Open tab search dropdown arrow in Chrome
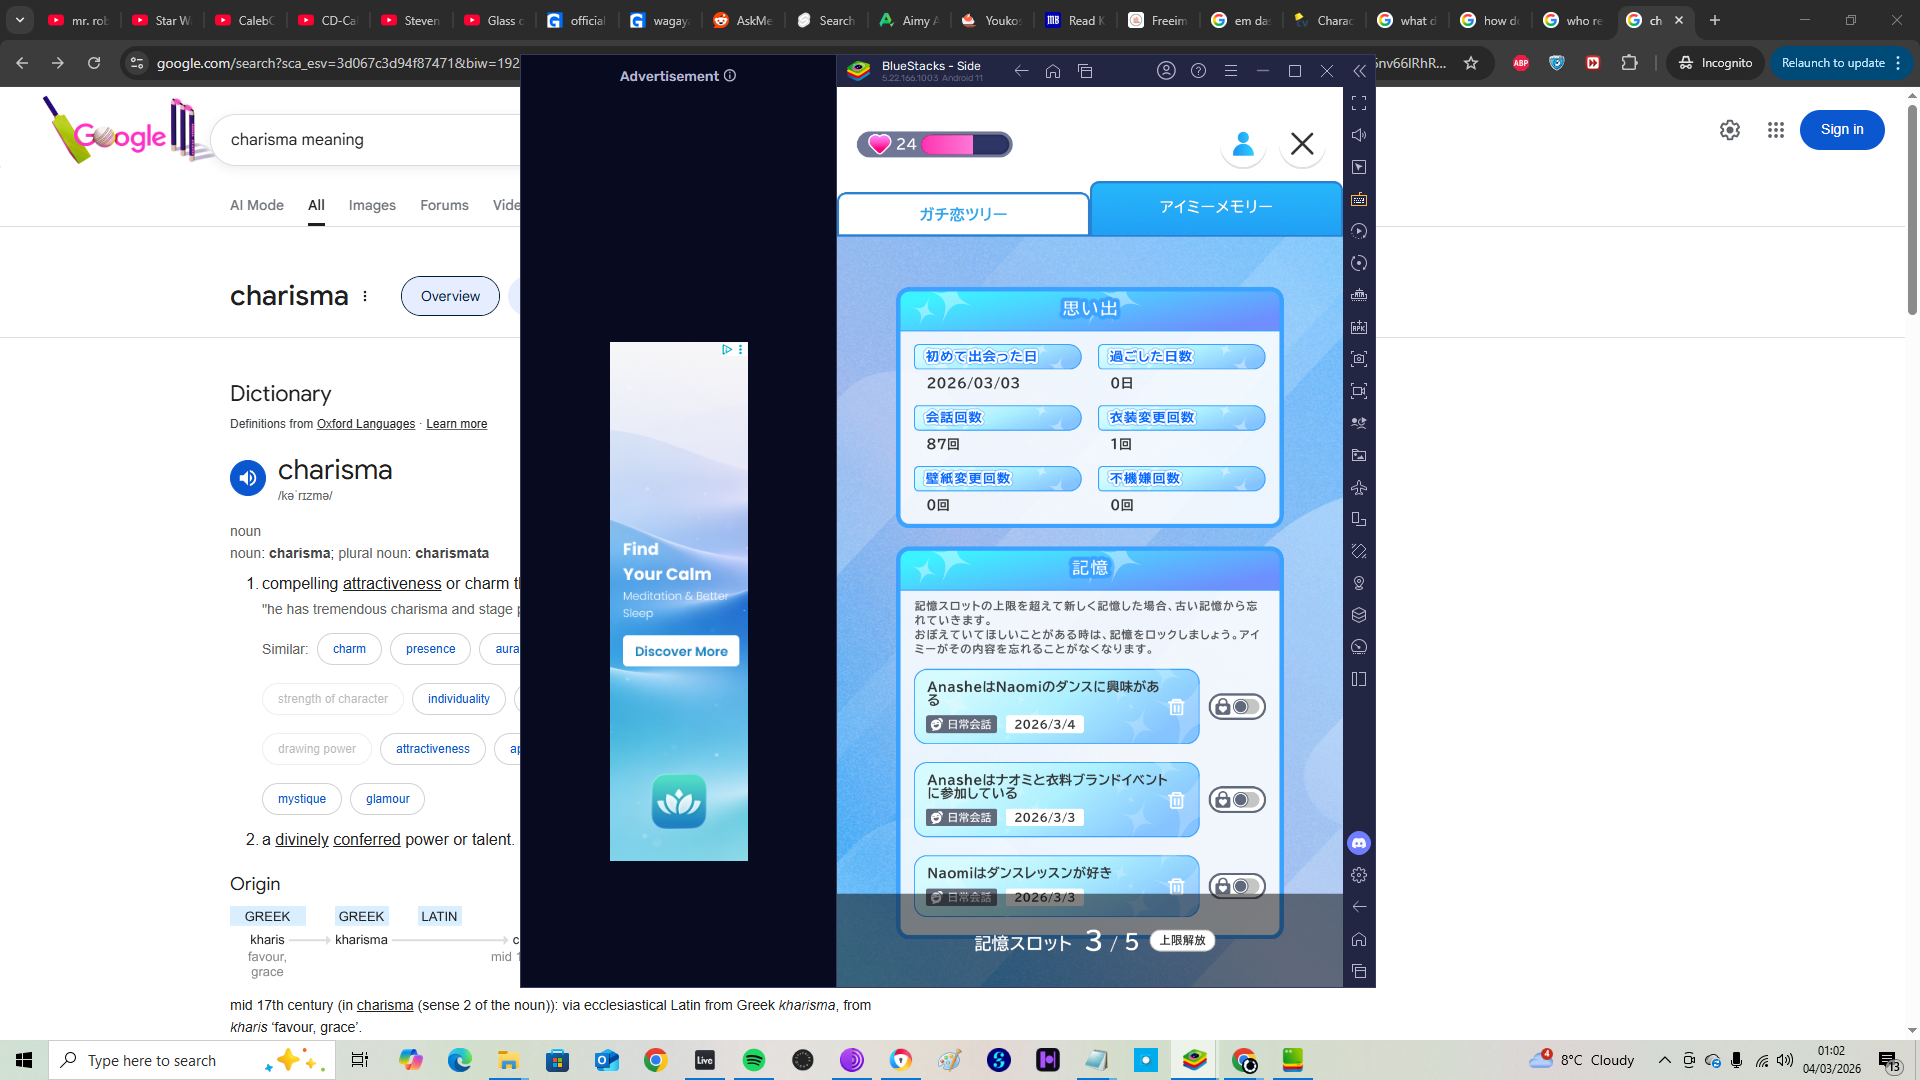The image size is (1920, 1080). (x=20, y=20)
